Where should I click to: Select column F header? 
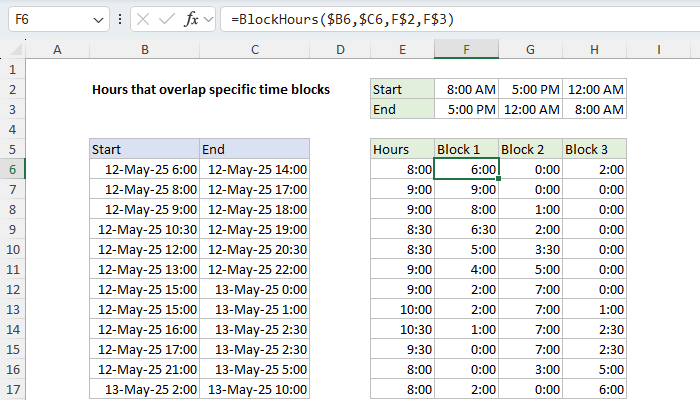tap(466, 49)
